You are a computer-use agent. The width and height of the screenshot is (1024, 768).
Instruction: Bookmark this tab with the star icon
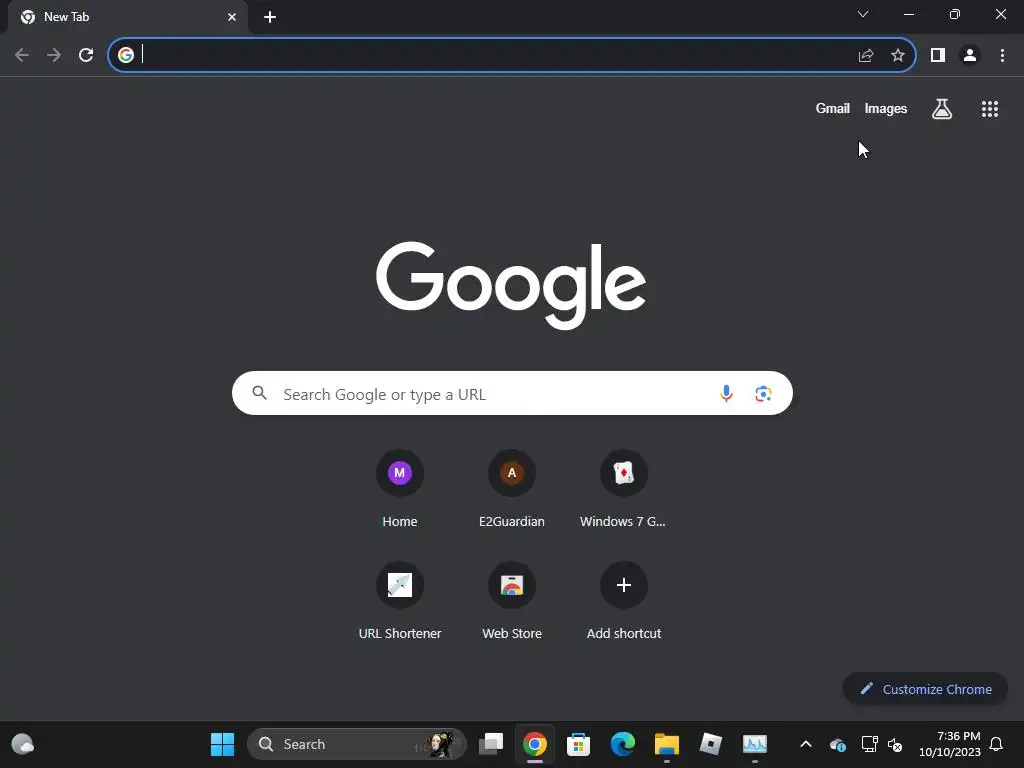pos(898,56)
